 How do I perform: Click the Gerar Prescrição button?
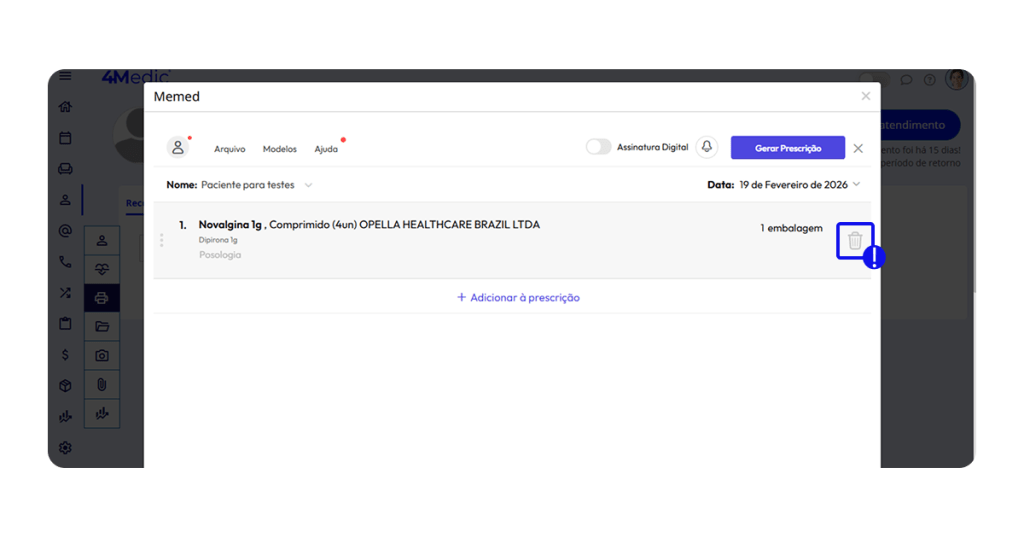pos(787,148)
